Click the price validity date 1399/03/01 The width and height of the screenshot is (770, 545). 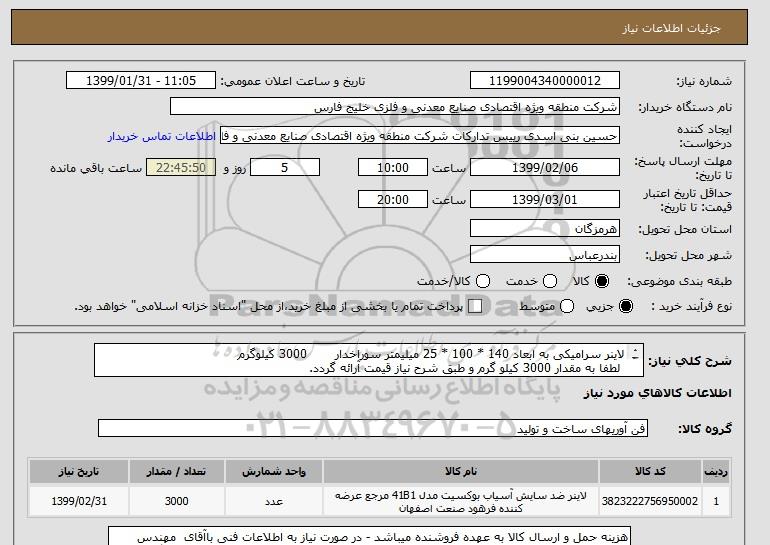[x=545, y=199]
